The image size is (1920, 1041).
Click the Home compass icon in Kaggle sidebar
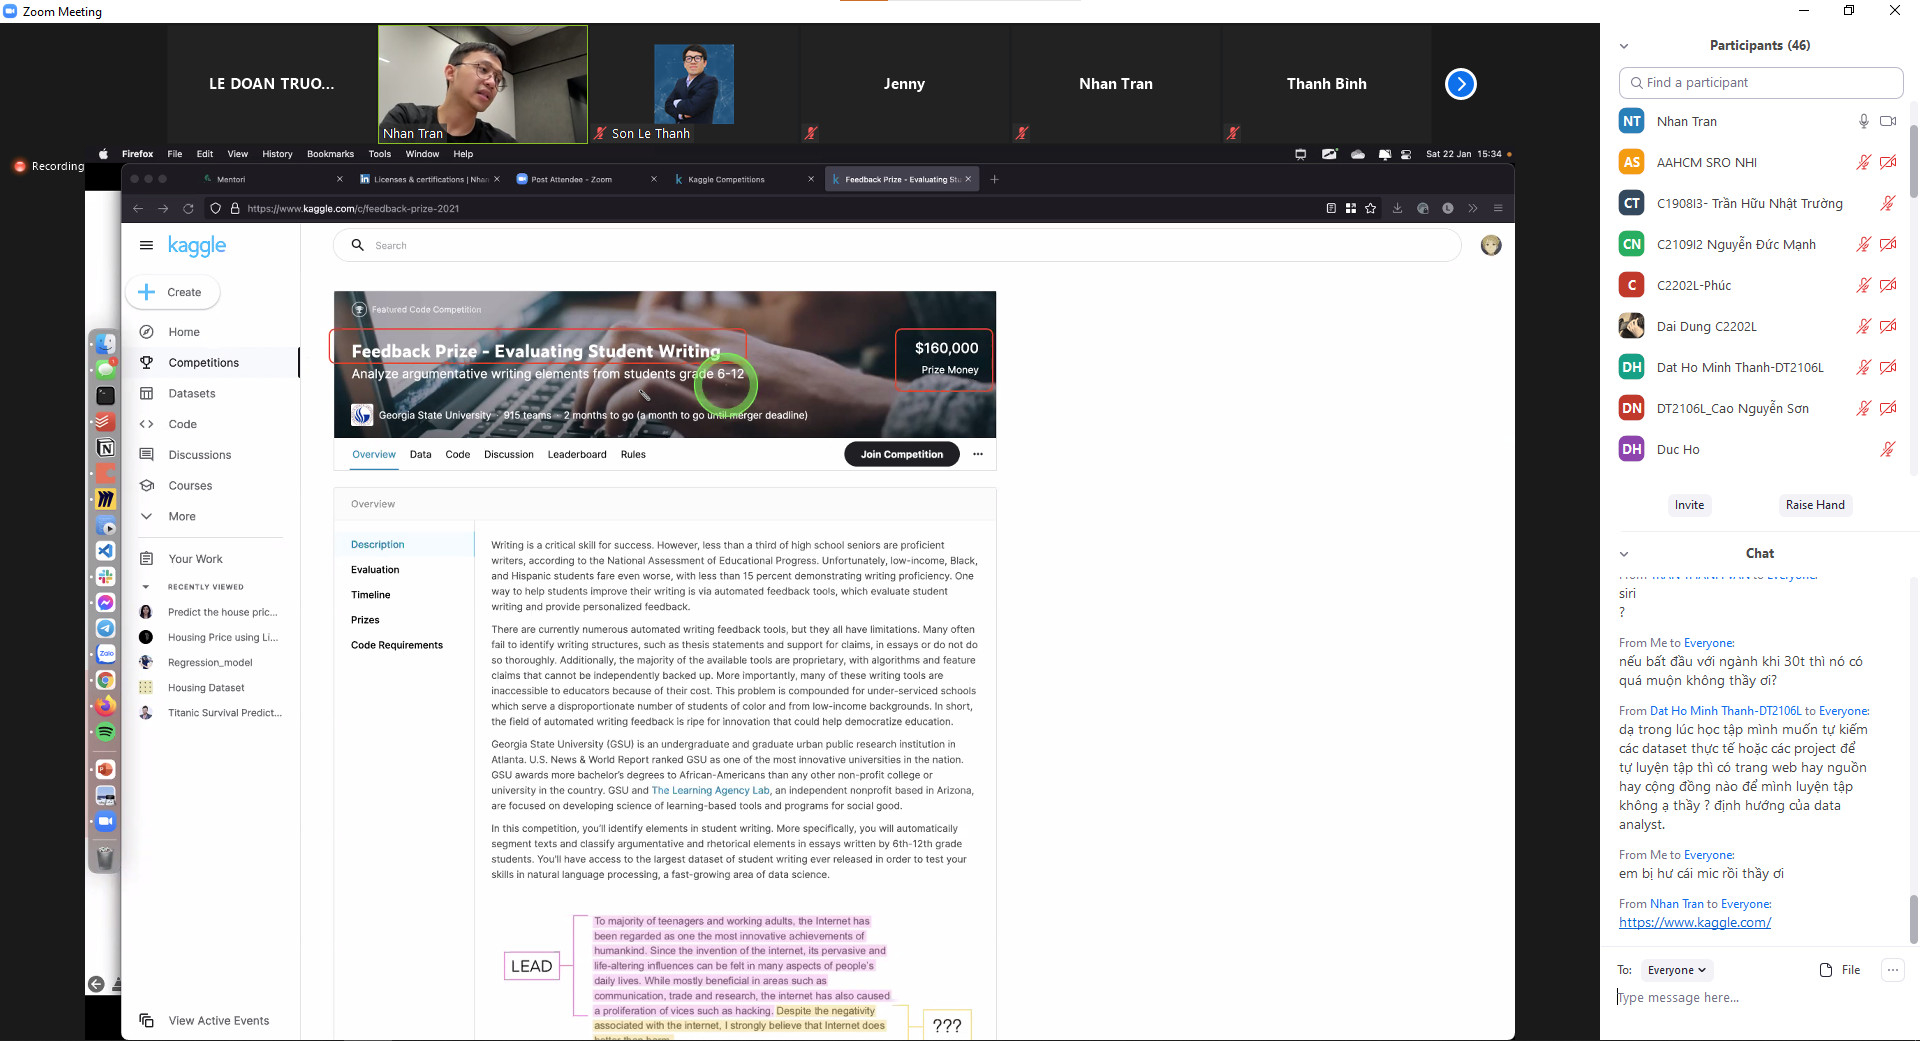pyautogui.click(x=146, y=332)
